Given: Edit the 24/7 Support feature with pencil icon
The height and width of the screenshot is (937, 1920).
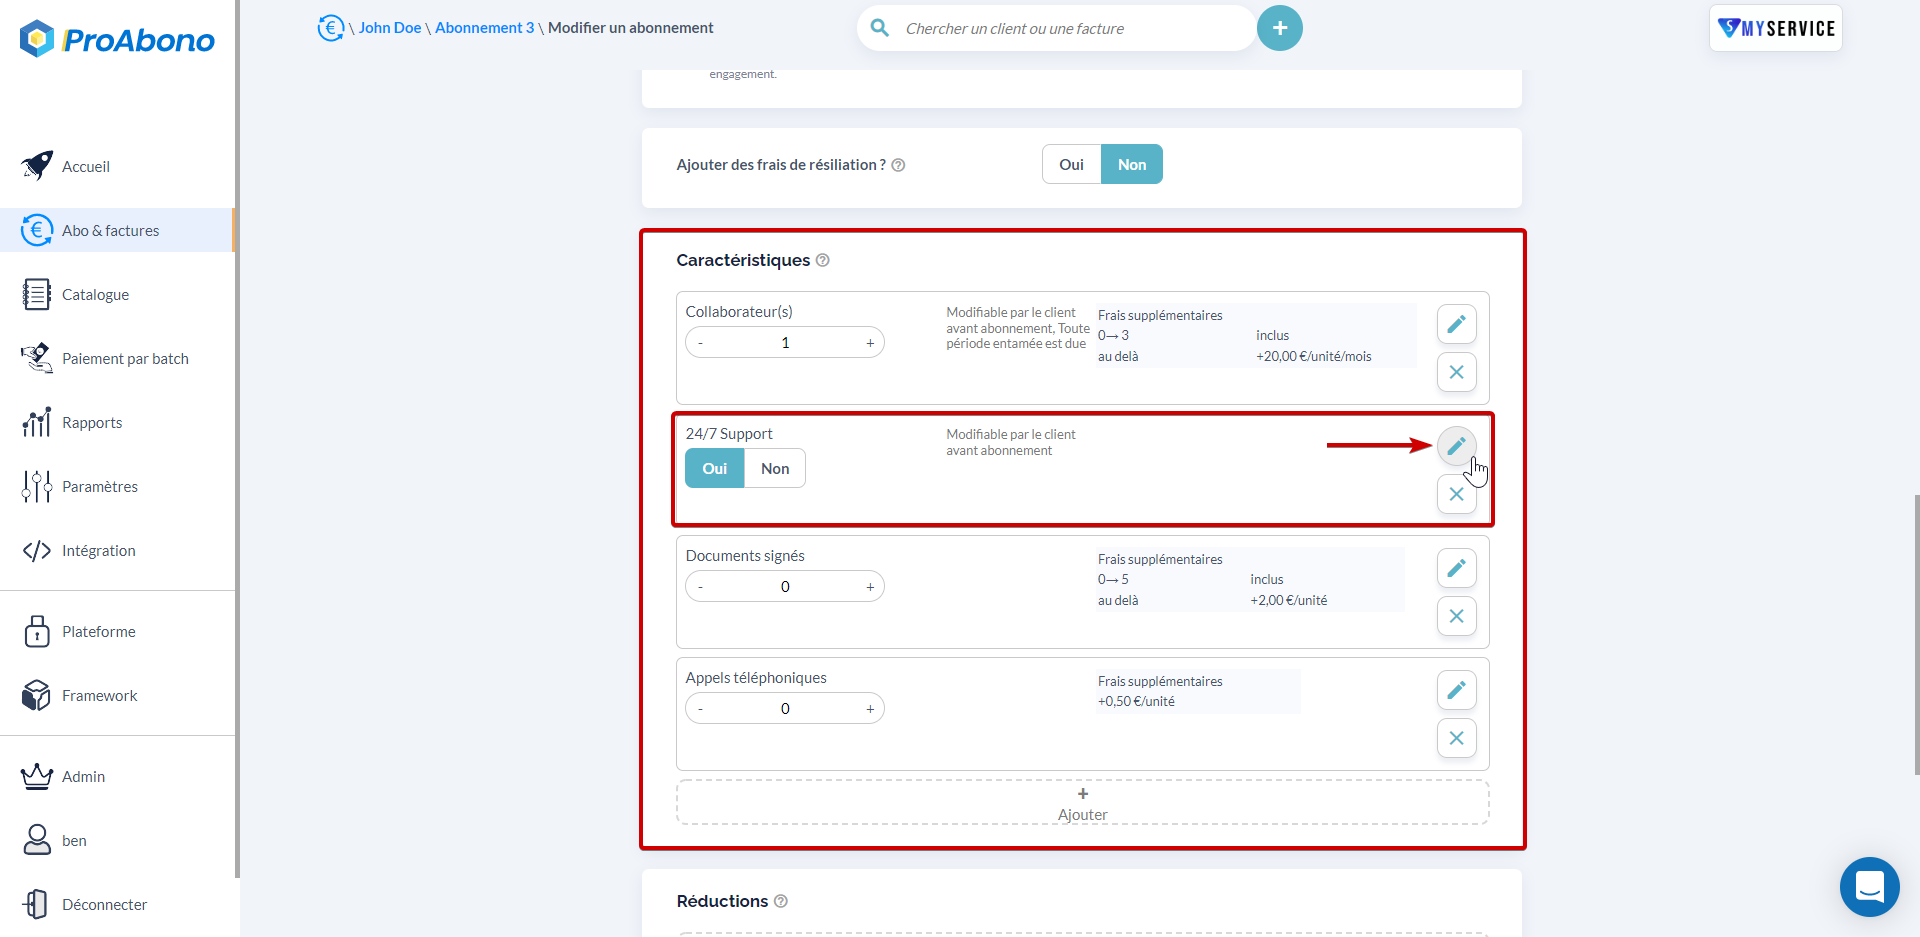Looking at the screenshot, I should click(x=1456, y=446).
